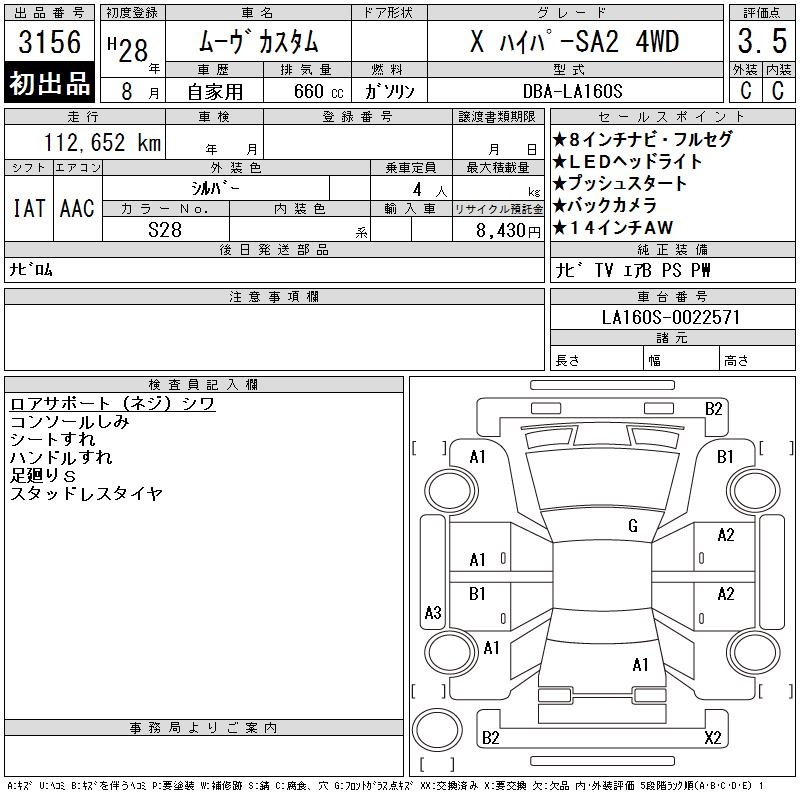This screenshot has width=800, height=800.
Task: Click the evaluation score 3.5
Action: coord(762,41)
